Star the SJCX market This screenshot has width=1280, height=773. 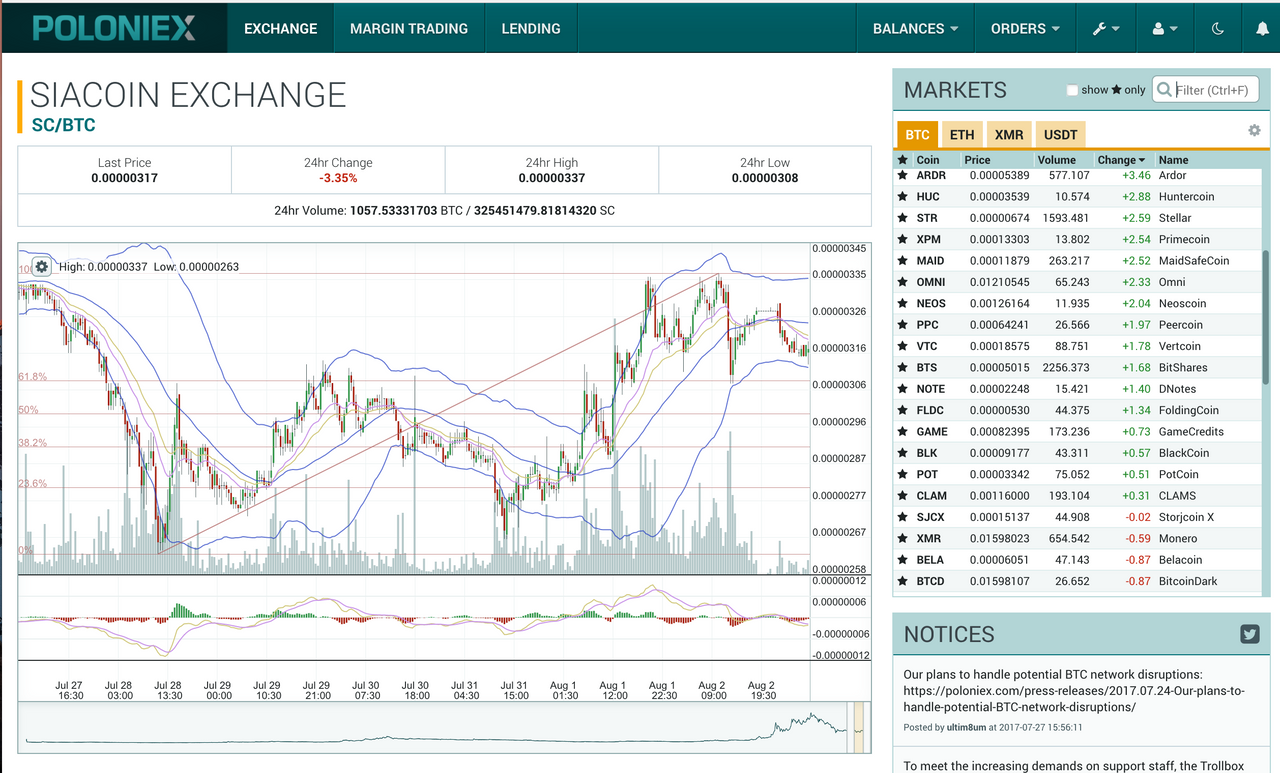coord(903,517)
